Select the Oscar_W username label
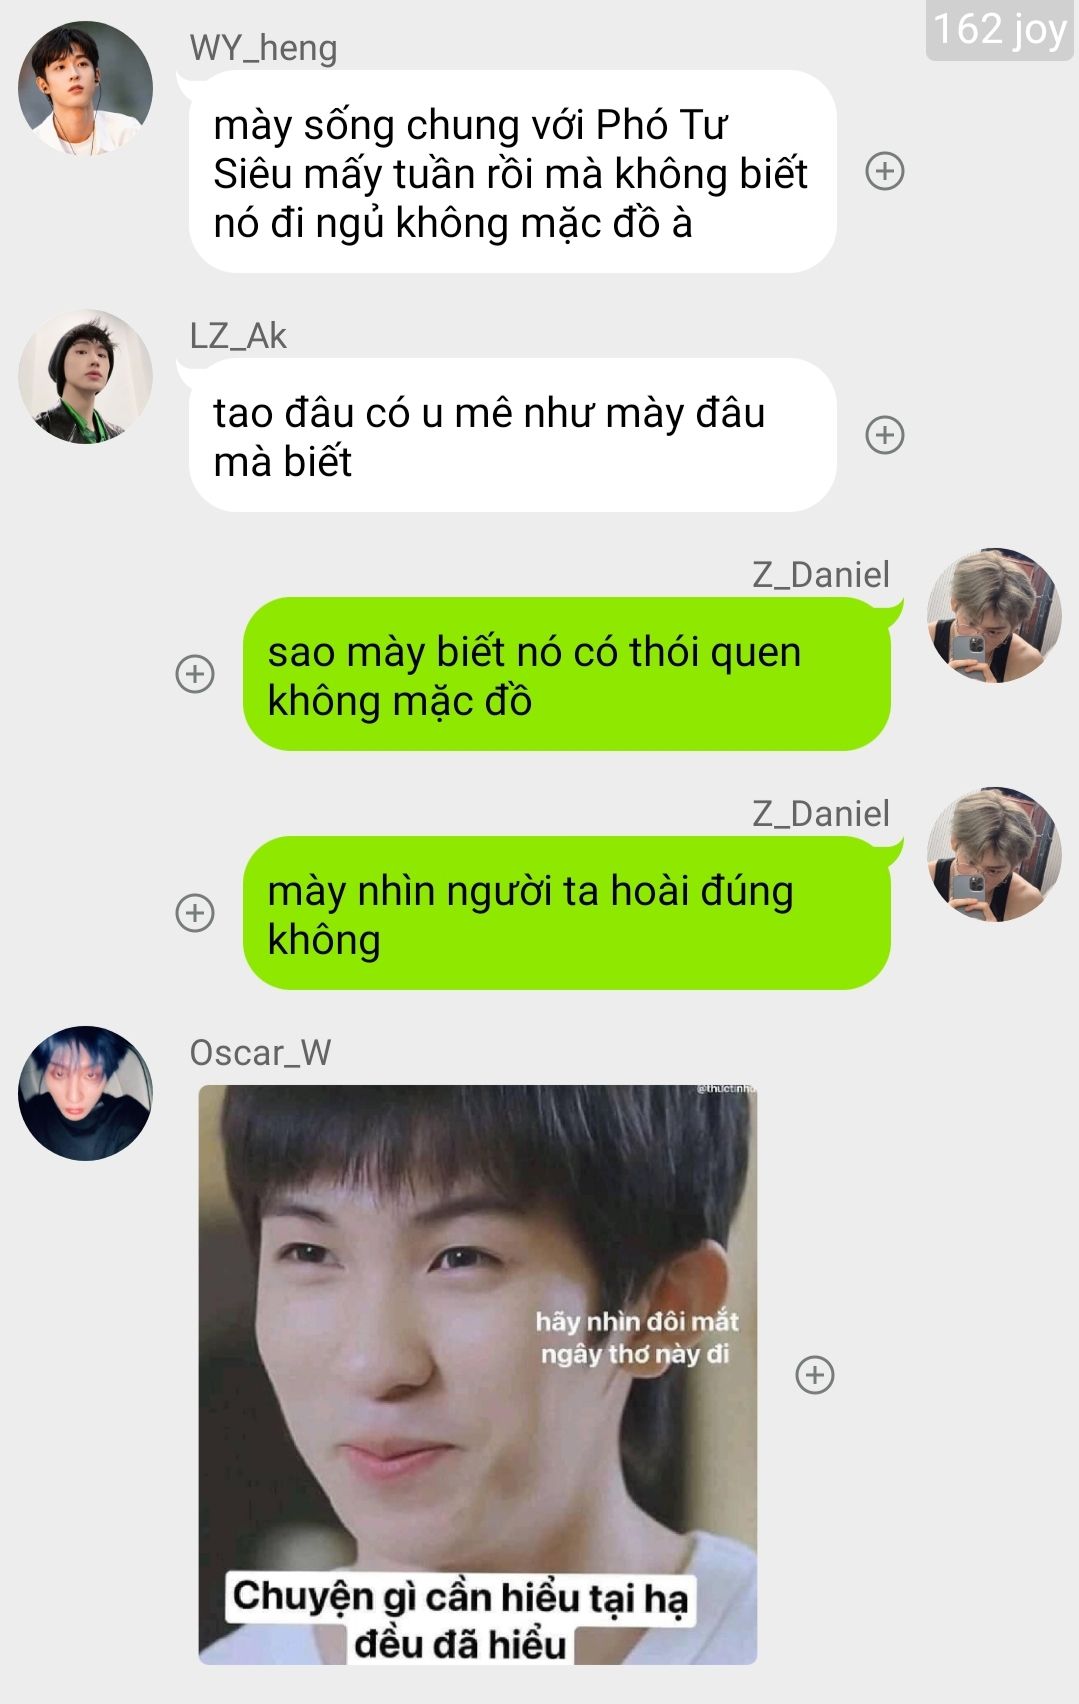This screenshot has width=1079, height=1704. pyautogui.click(x=260, y=1052)
